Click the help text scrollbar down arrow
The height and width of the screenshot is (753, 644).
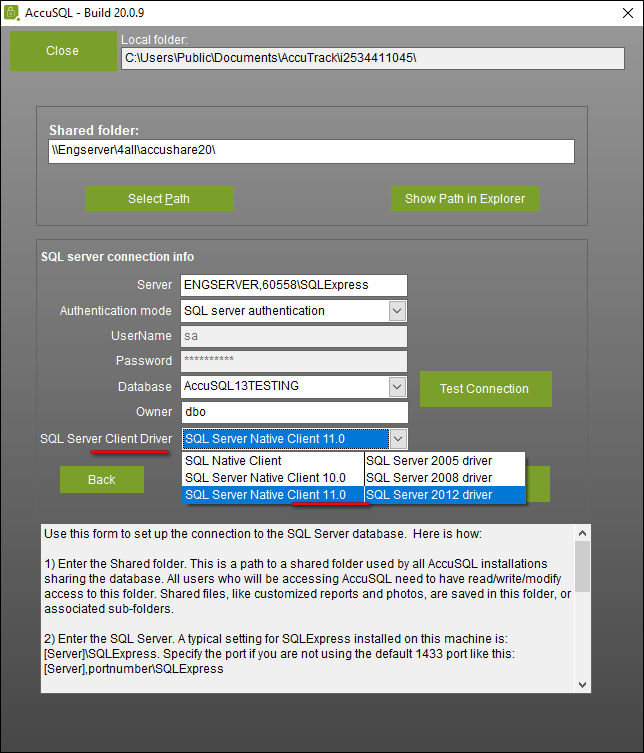[582, 684]
